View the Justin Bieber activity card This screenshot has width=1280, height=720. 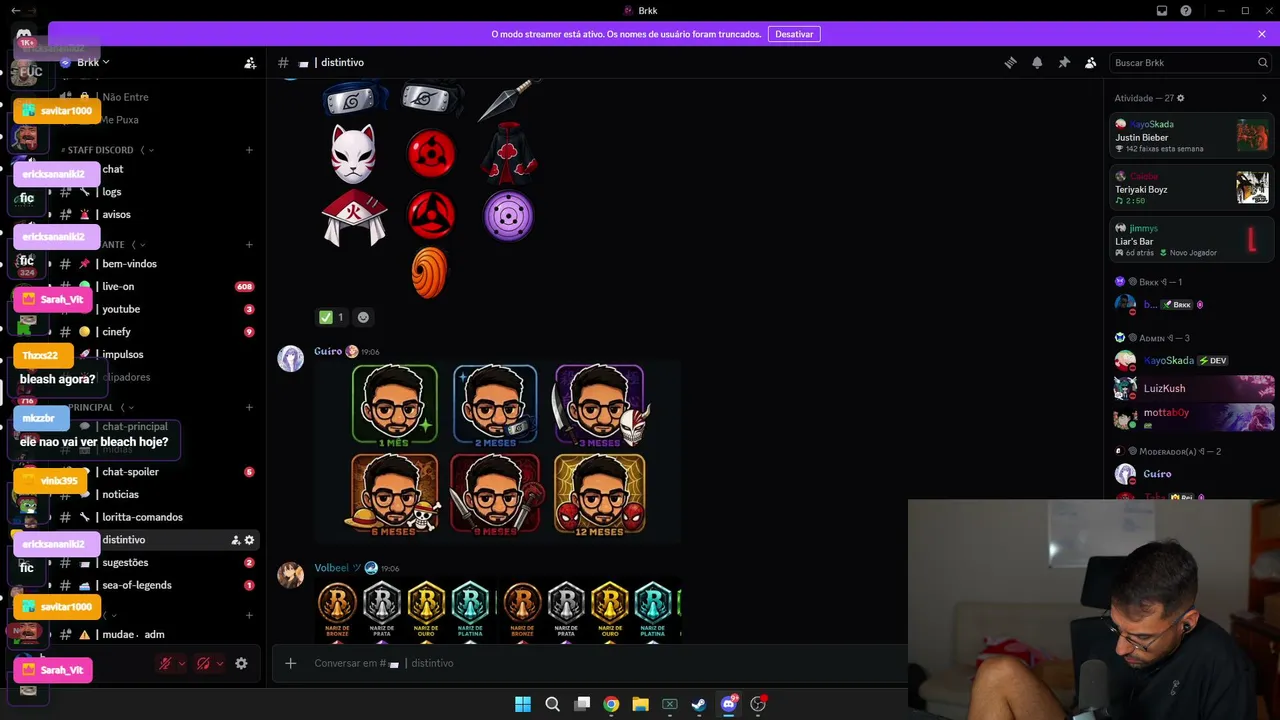(x=1192, y=136)
